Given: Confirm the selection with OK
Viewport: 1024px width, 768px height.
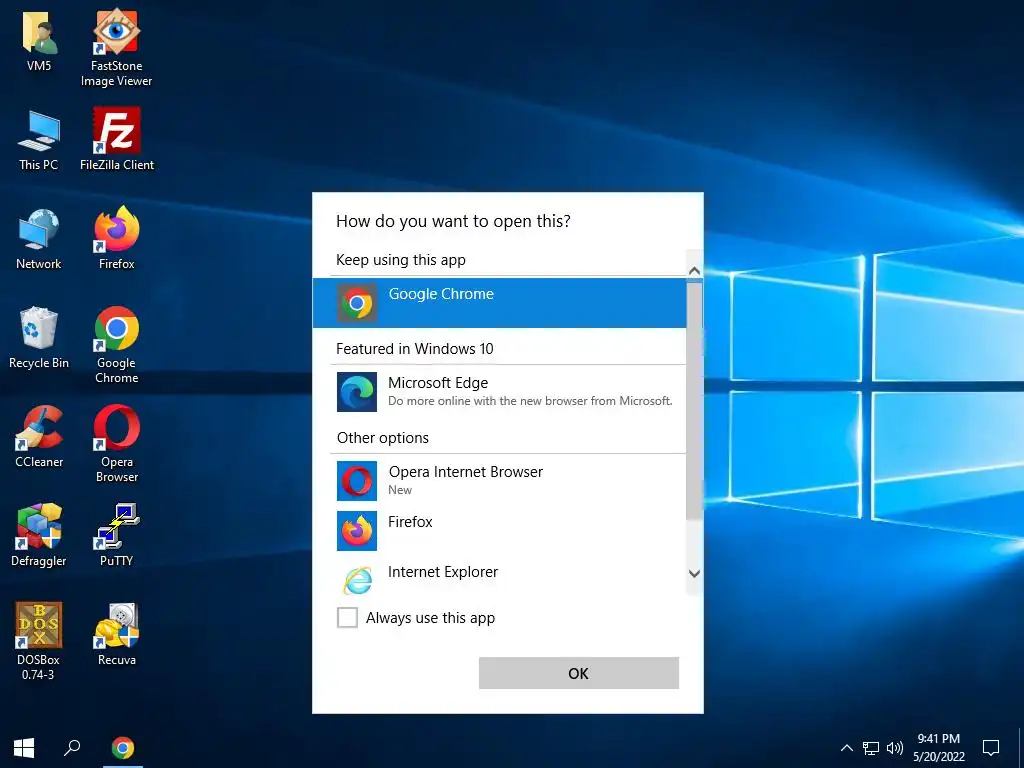Looking at the screenshot, I should tap(579, 673).
